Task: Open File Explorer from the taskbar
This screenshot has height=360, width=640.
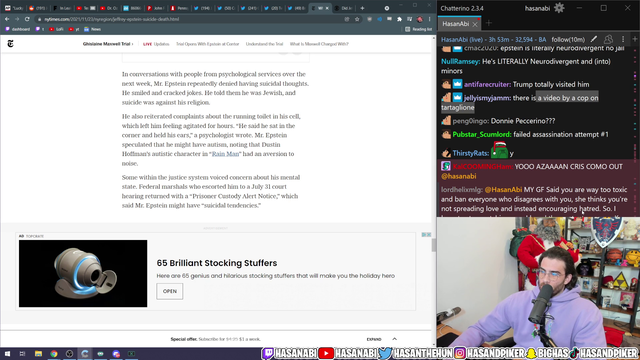Action: pyautogui.click(x=38, y=353)
